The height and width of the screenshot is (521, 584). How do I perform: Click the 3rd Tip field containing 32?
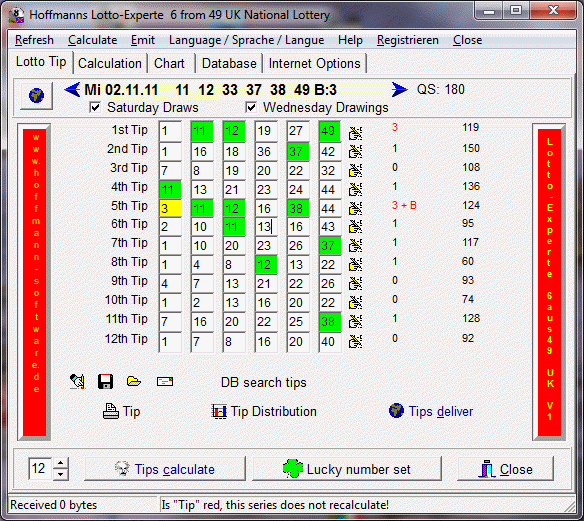point(330,170)
